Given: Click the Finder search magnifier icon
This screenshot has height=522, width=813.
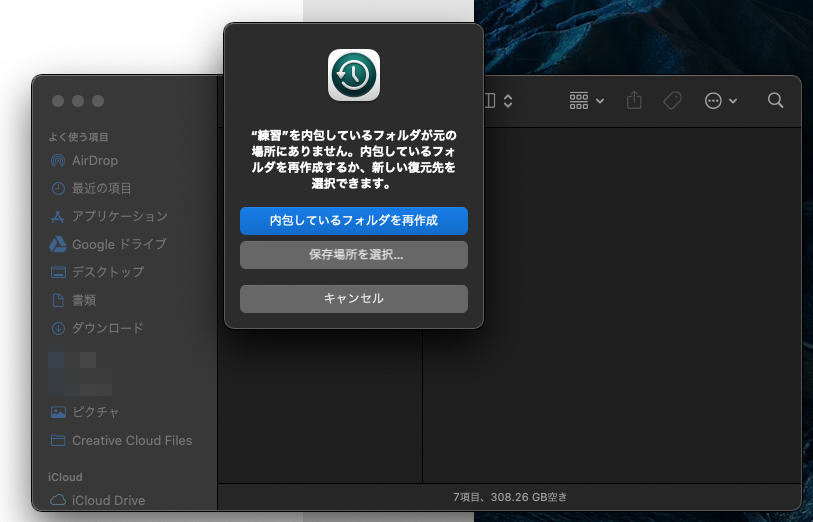Looking at the screenshot, I should (776, 101).
